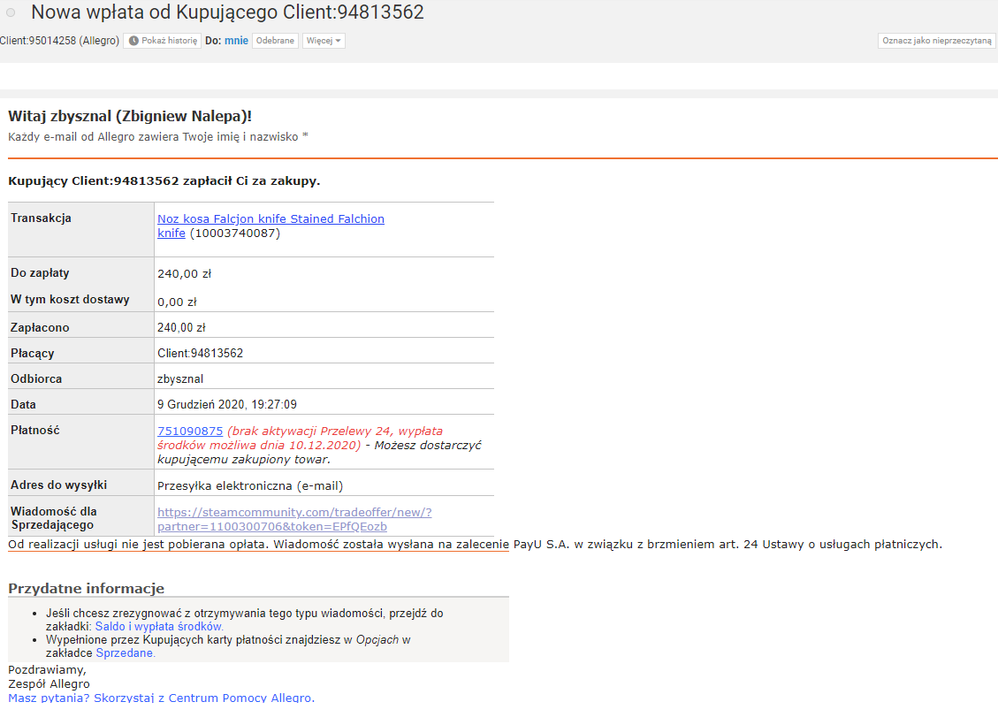Click the Odebrane folder label

[x=275, y=41]
